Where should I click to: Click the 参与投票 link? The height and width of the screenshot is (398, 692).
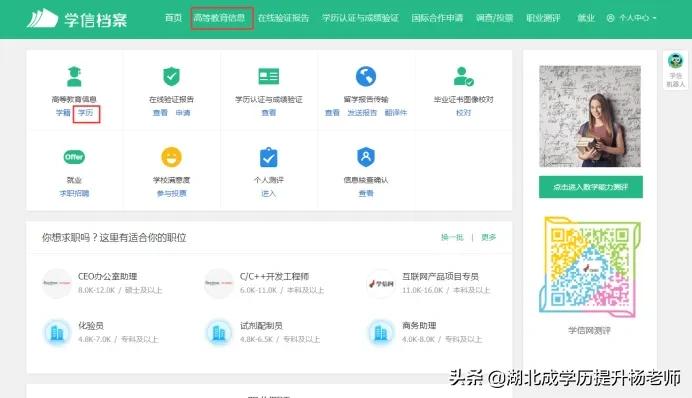pos(171,193)
